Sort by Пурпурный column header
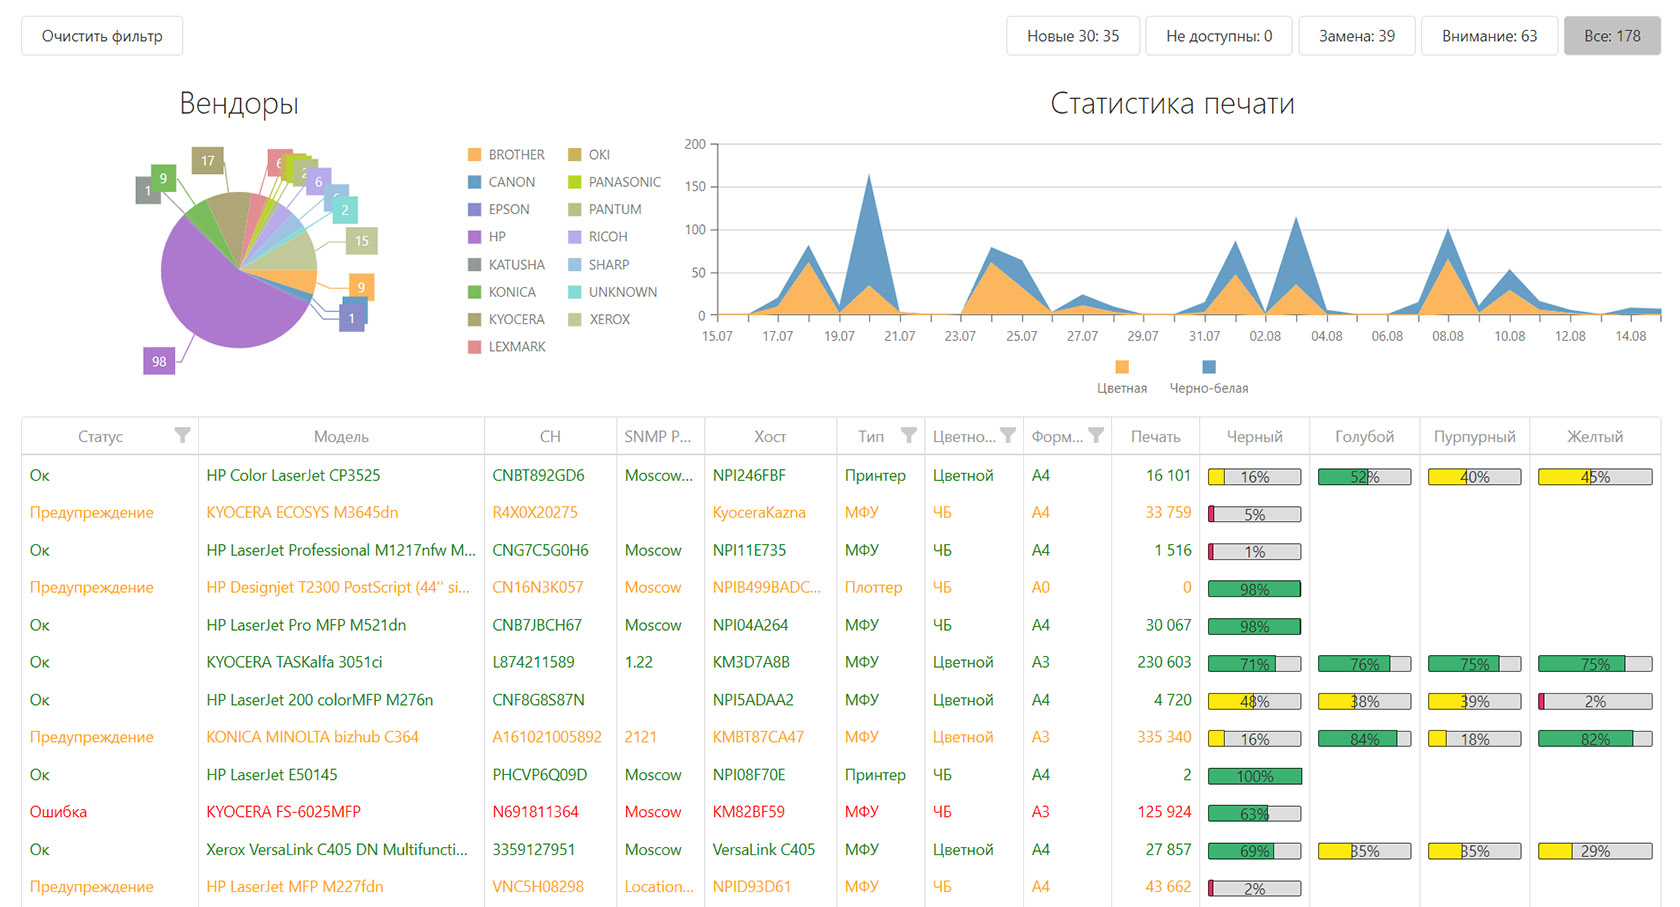 1475,436
